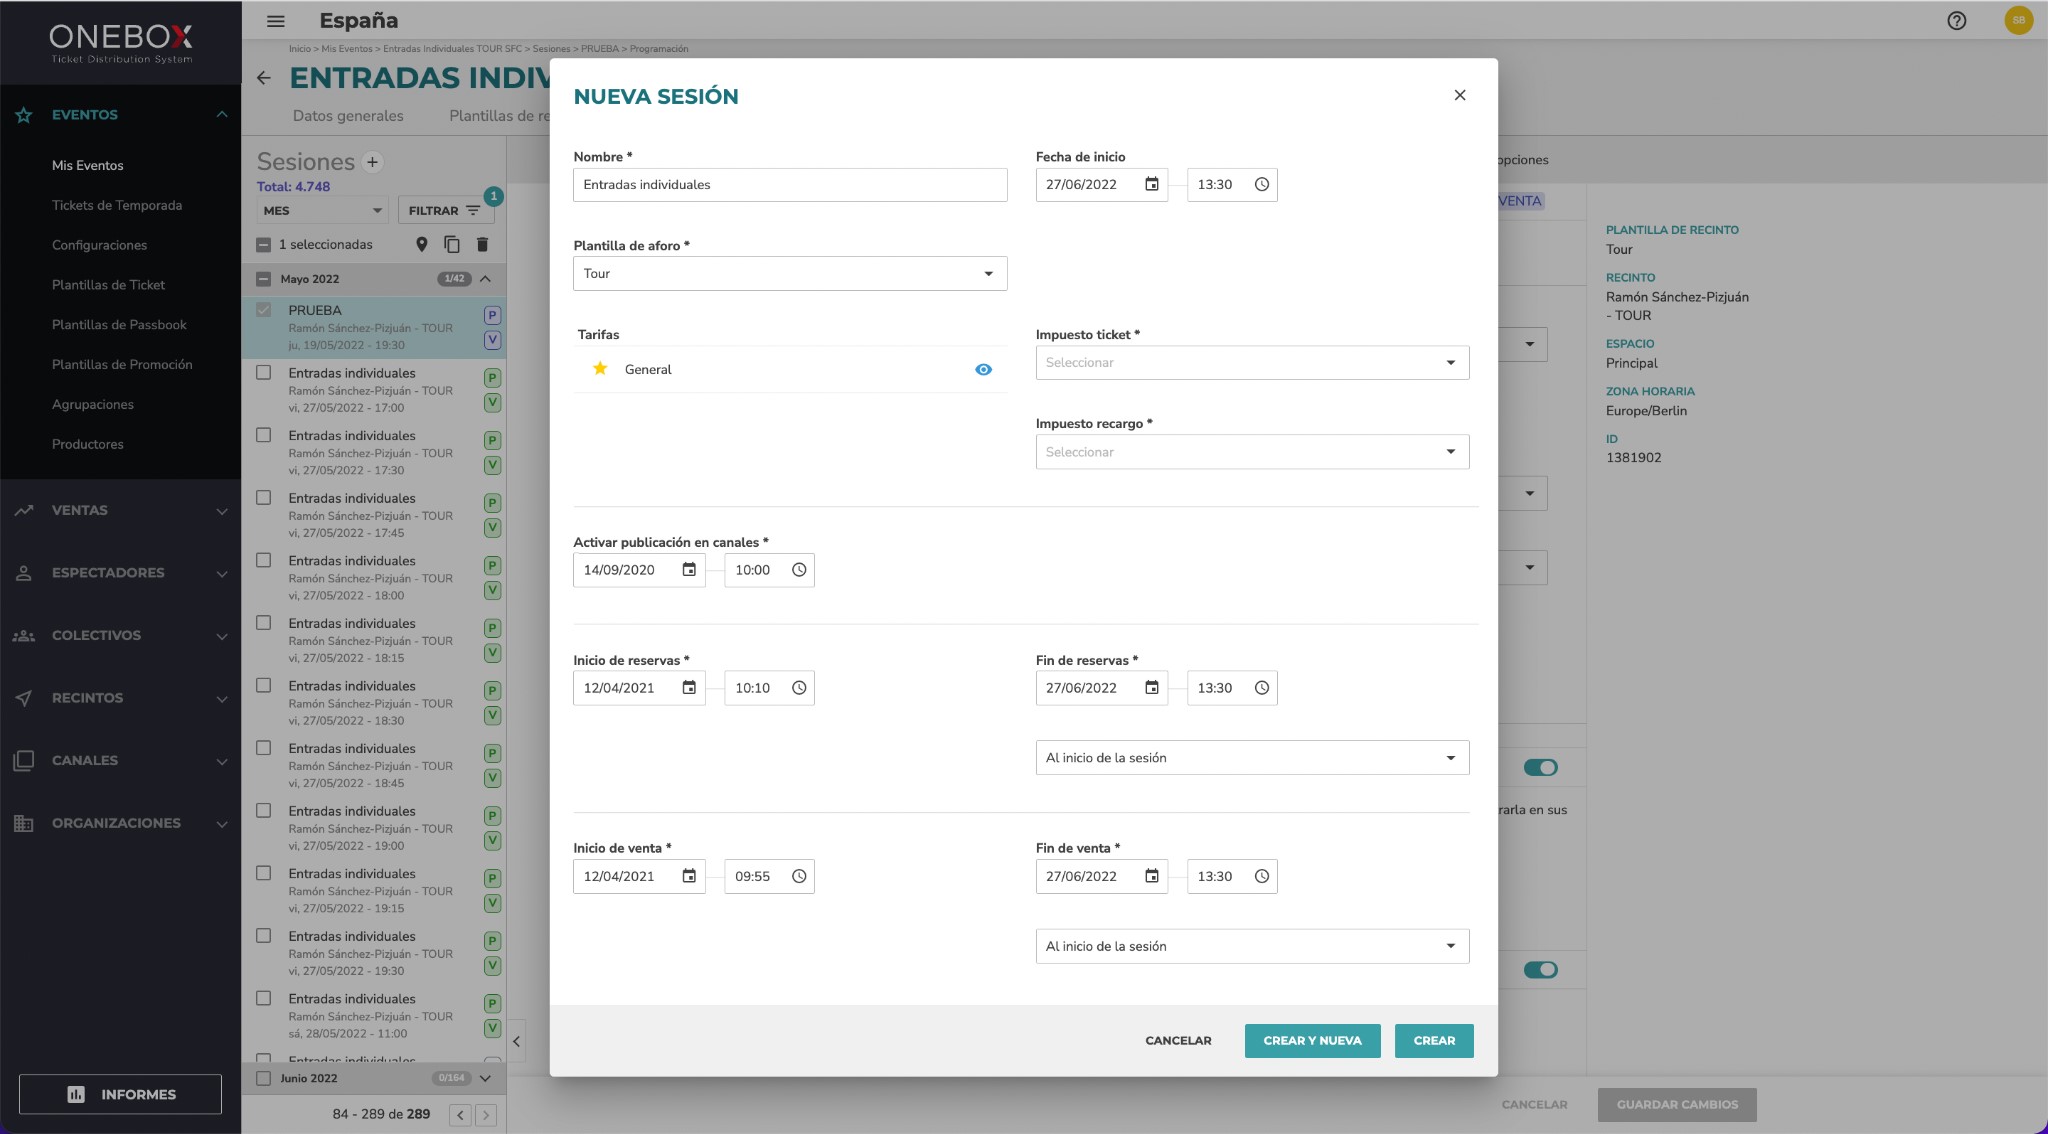
Task: Open calendar picker for Fecha de inicio
Action: click(x=1151, y=185)
